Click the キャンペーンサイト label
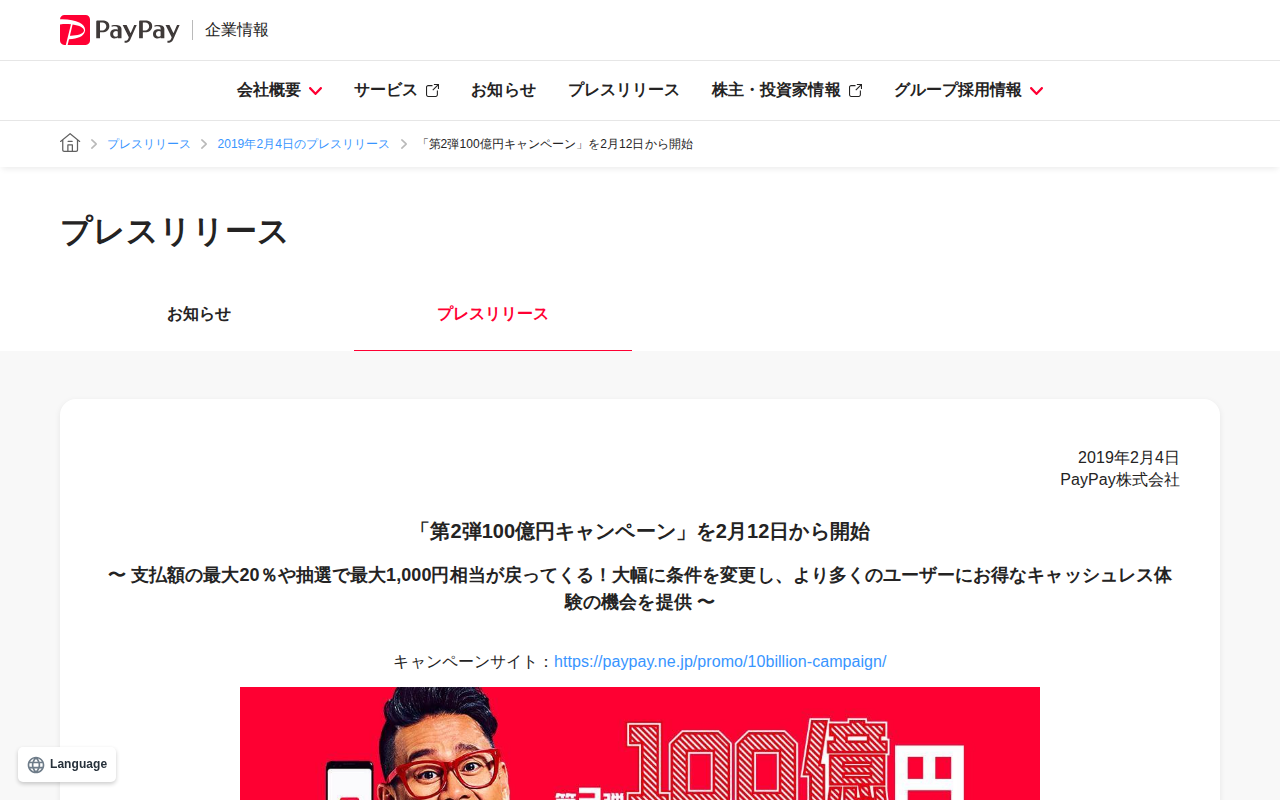Image resolution: width=1280 pixels, height=800 pixels. click(473, 662)
